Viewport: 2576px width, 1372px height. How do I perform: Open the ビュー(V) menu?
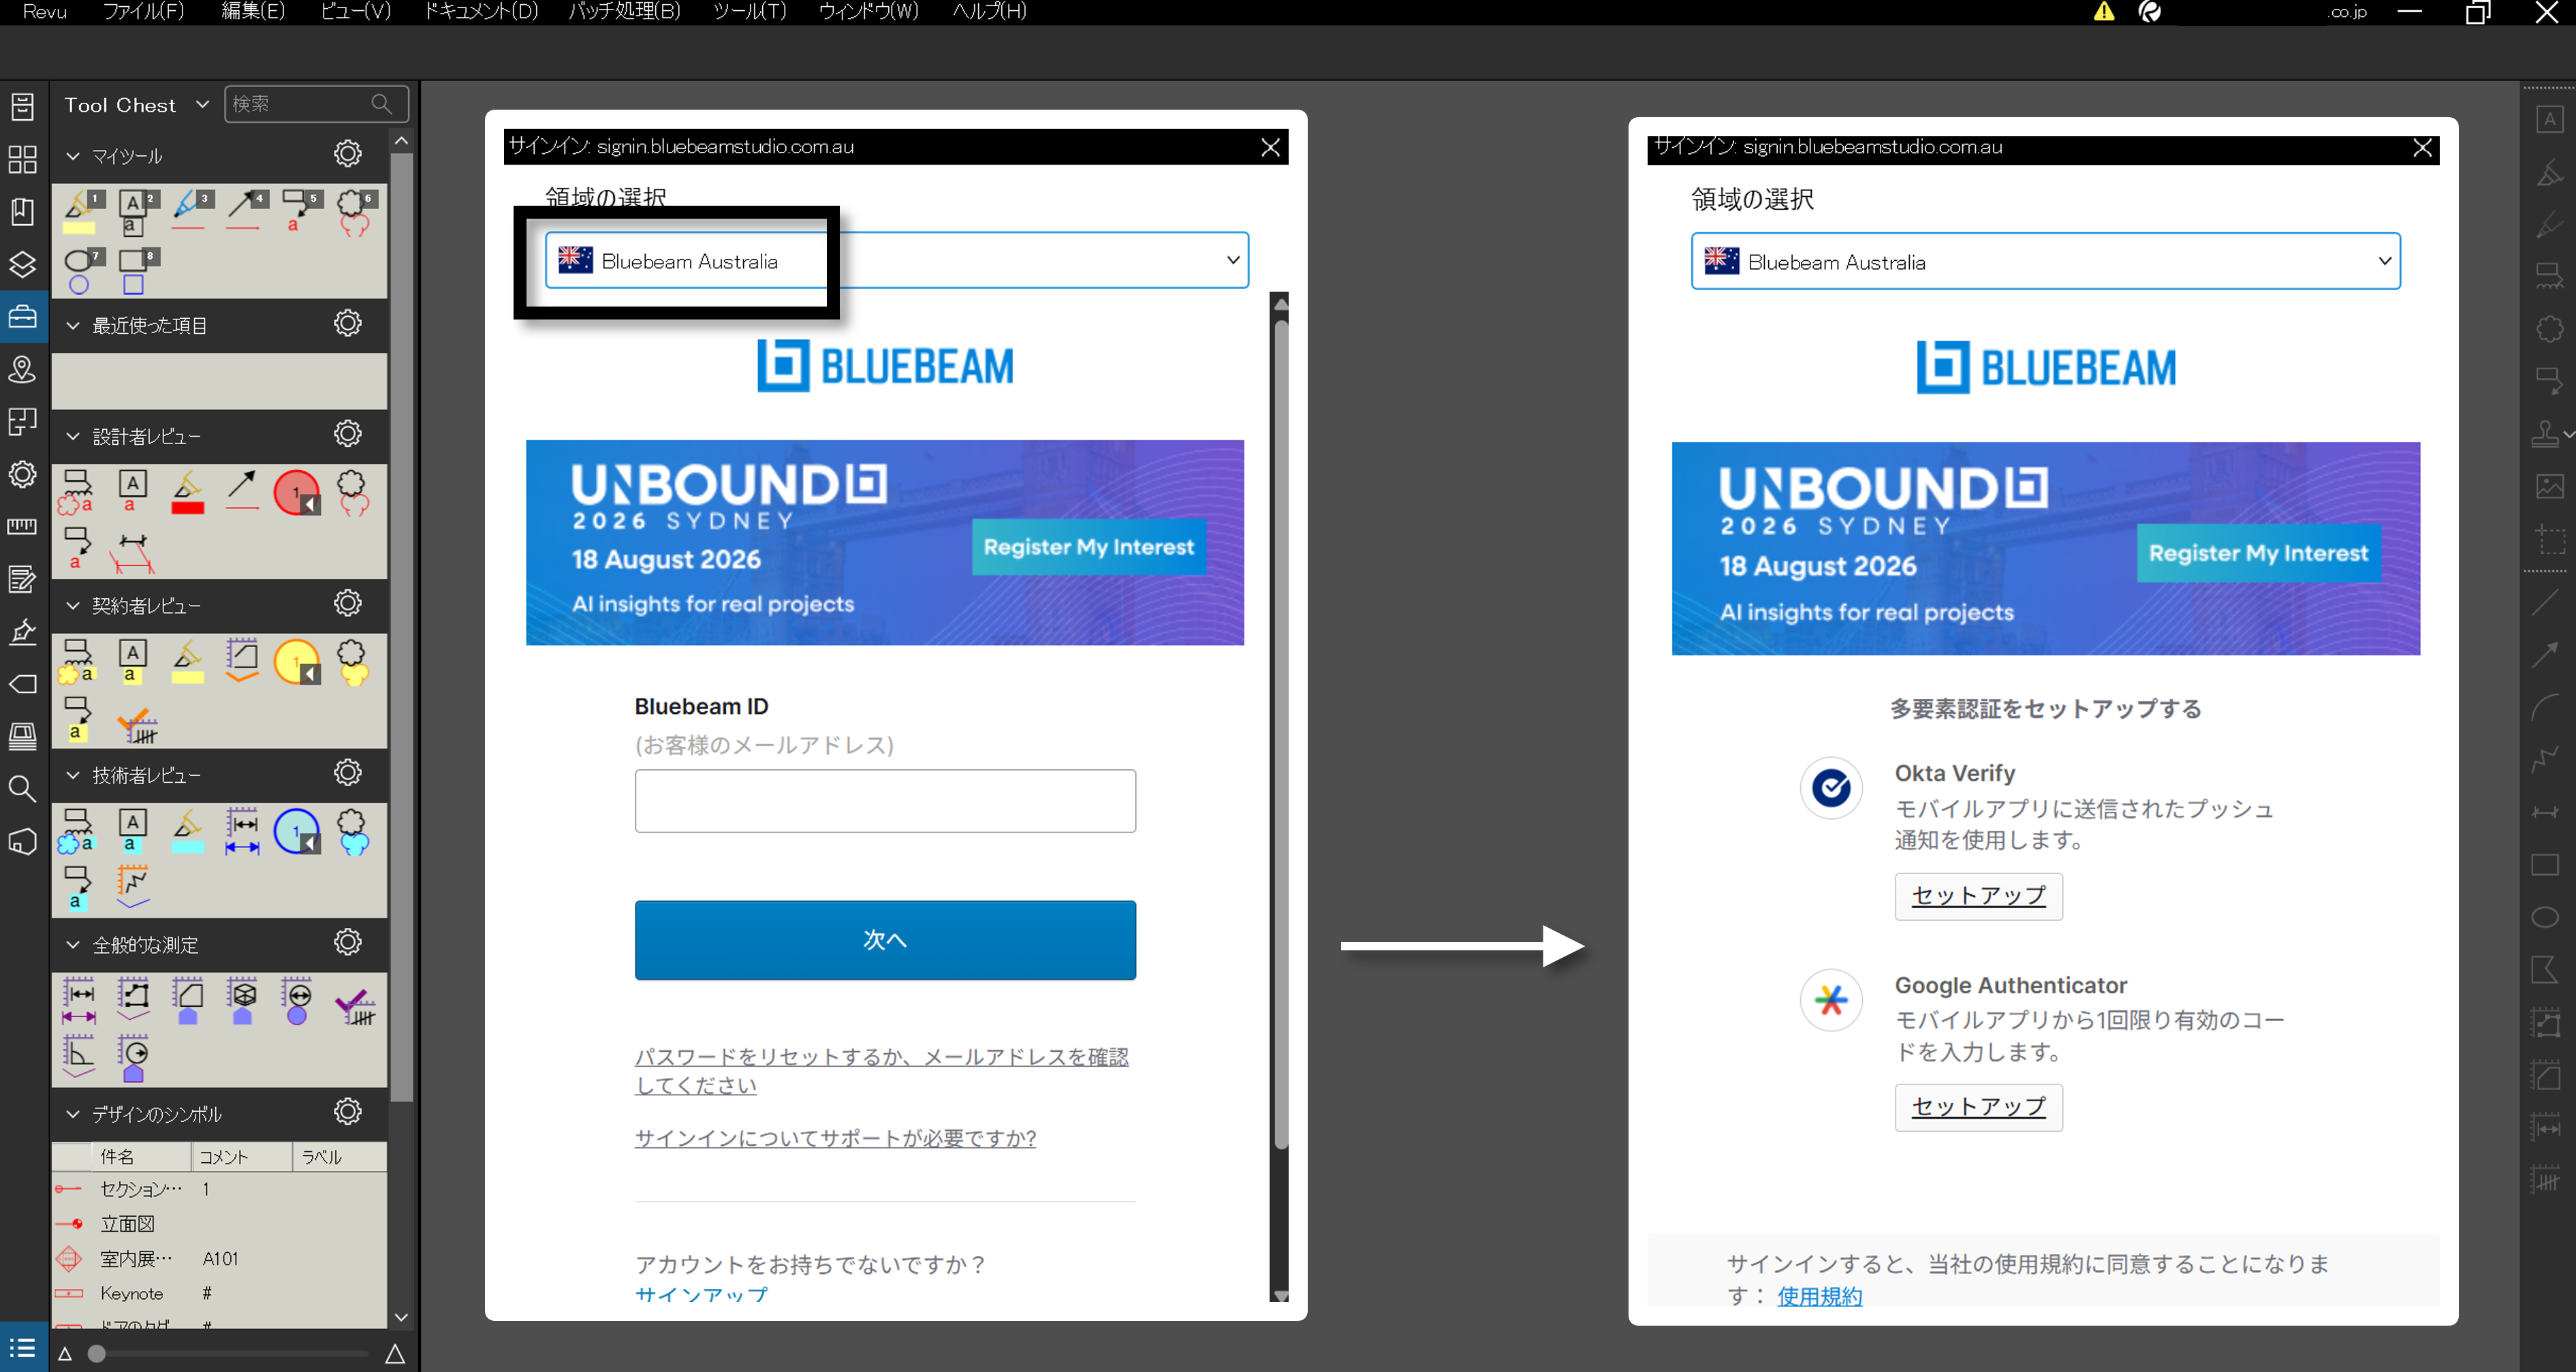coord(355,12)
